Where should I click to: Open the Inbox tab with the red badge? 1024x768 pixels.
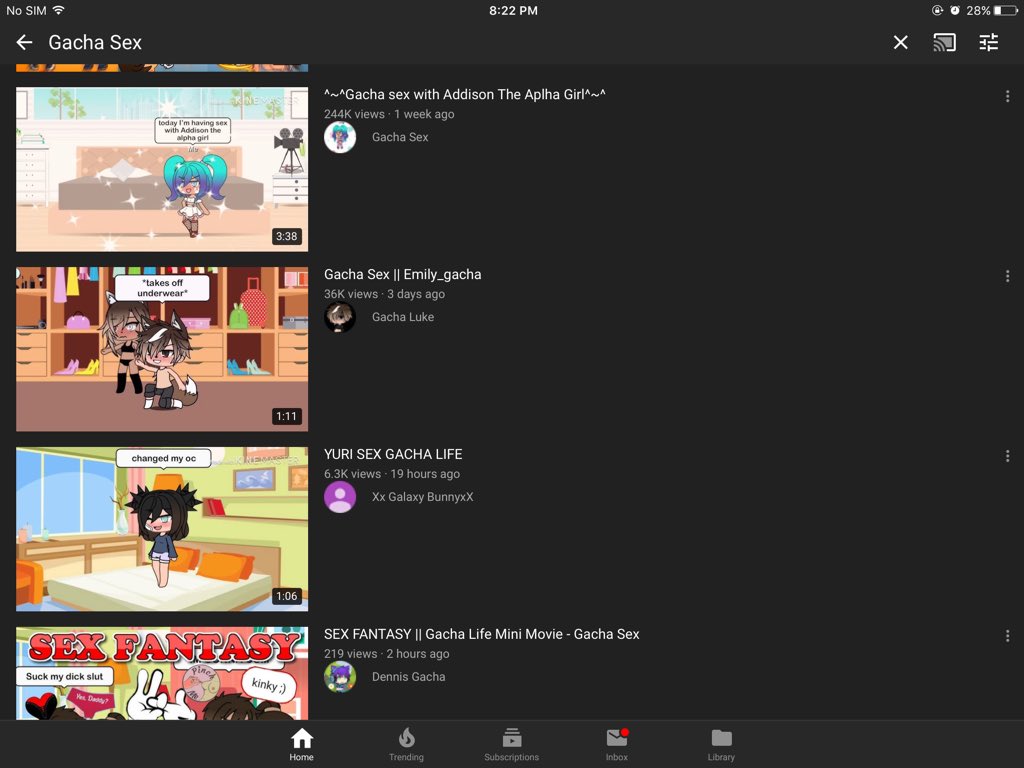616,744
